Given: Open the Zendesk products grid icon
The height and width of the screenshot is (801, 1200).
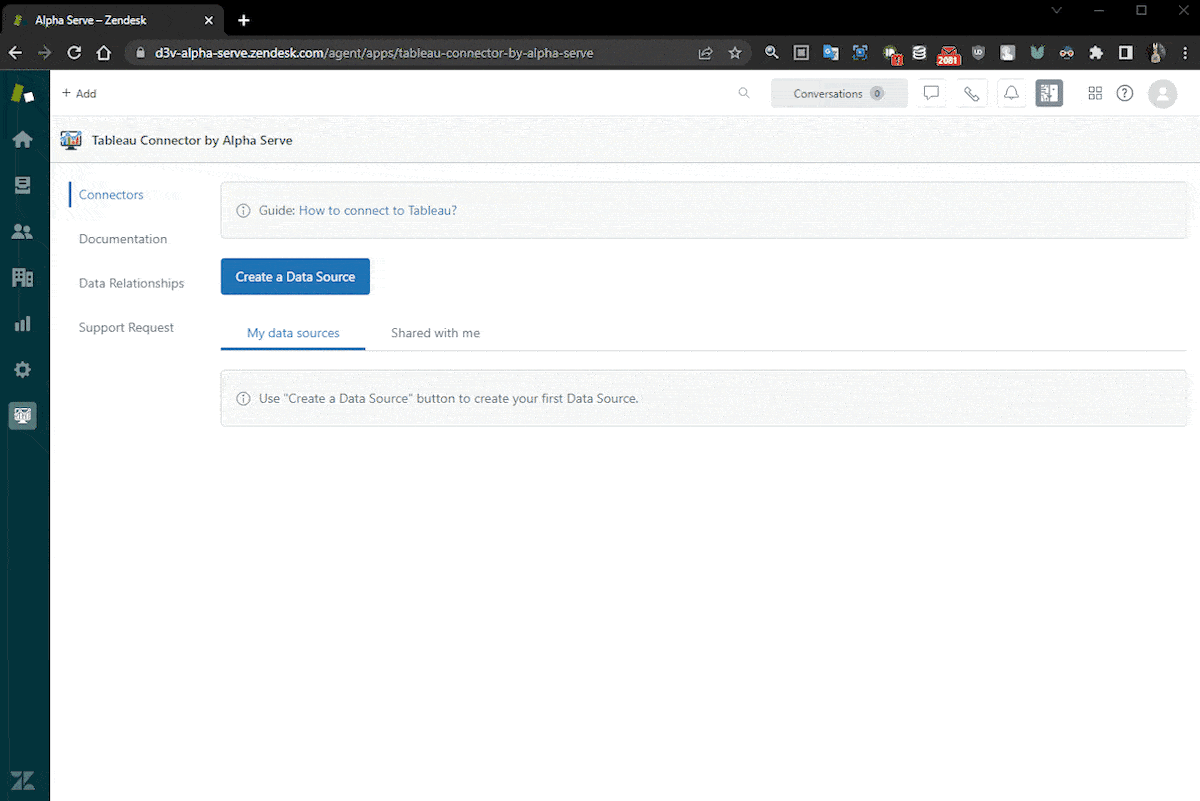Looking at the screenshot, I should click(1095, 93).
